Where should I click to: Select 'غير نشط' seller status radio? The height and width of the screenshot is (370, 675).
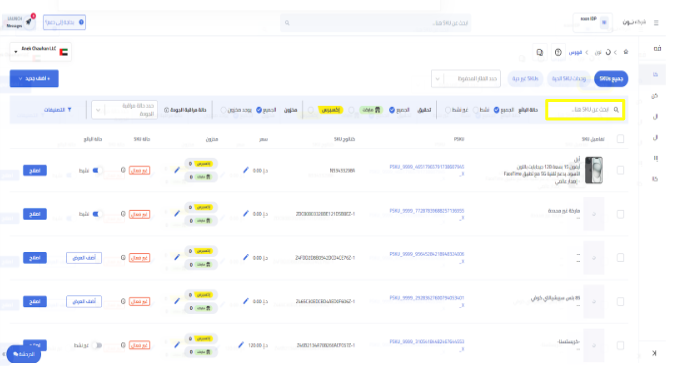tap(448, 110)
